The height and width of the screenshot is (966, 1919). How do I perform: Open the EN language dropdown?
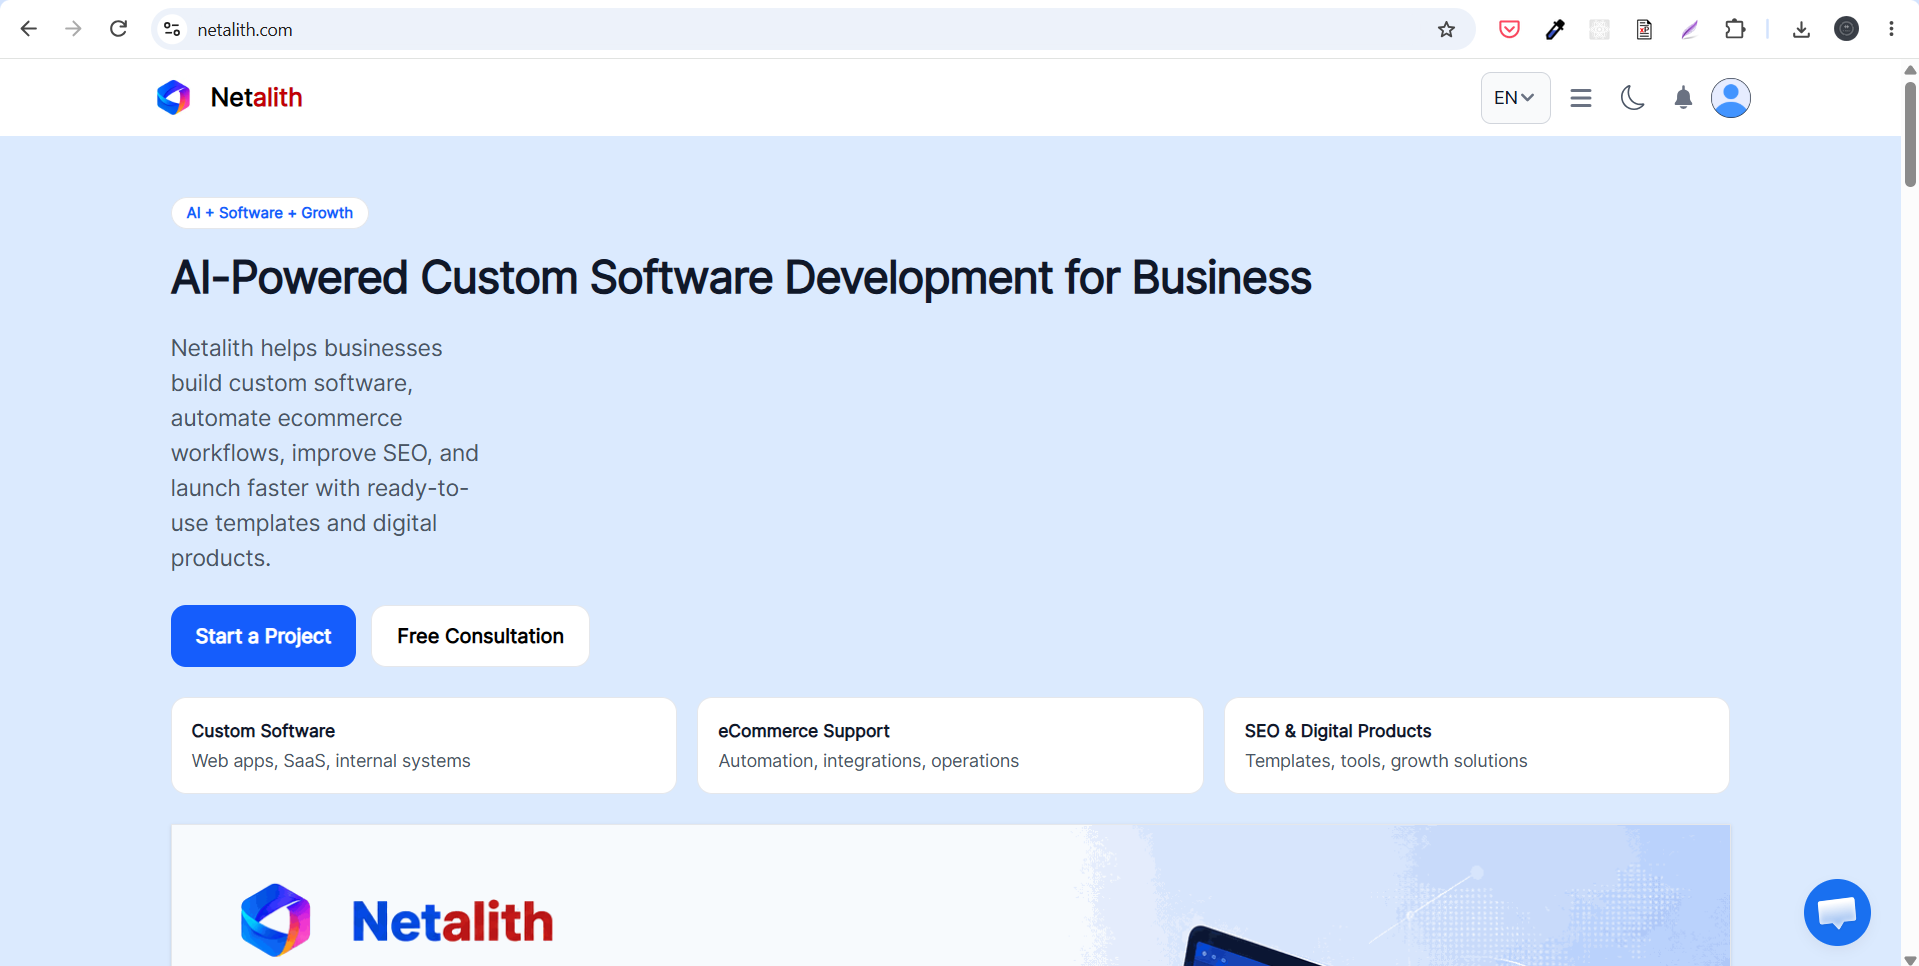1515,98
